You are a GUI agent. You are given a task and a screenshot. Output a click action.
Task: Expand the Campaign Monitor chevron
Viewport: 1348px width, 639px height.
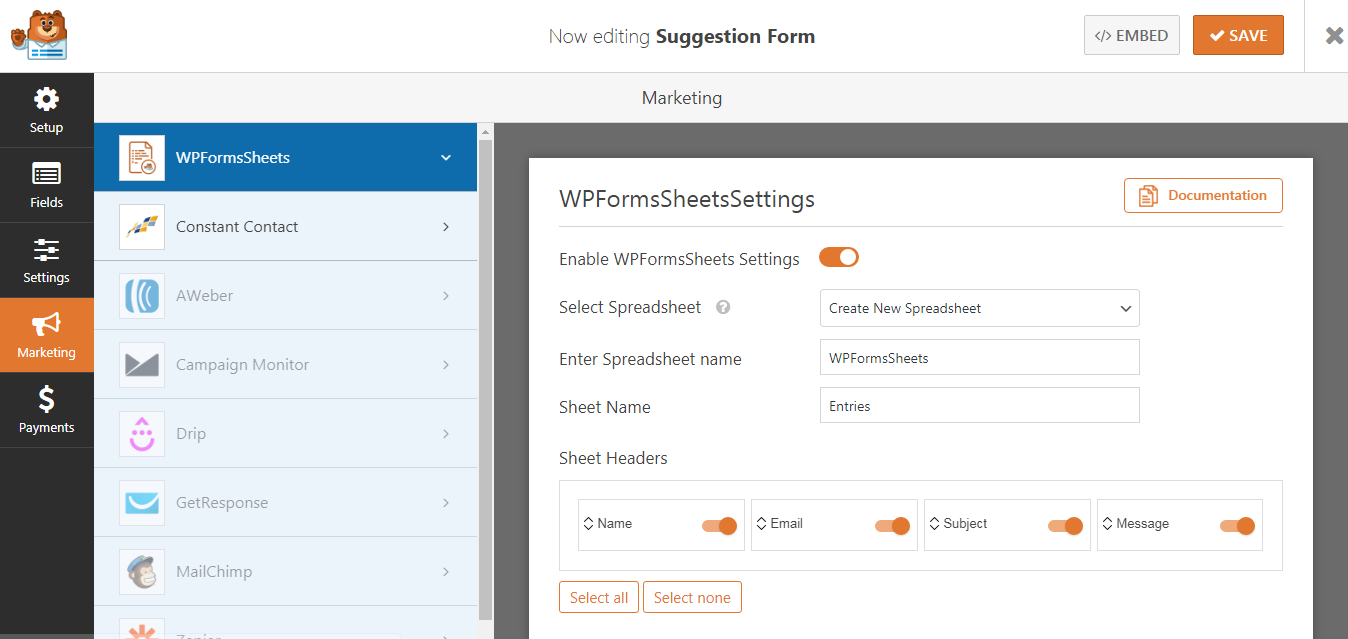446,365
